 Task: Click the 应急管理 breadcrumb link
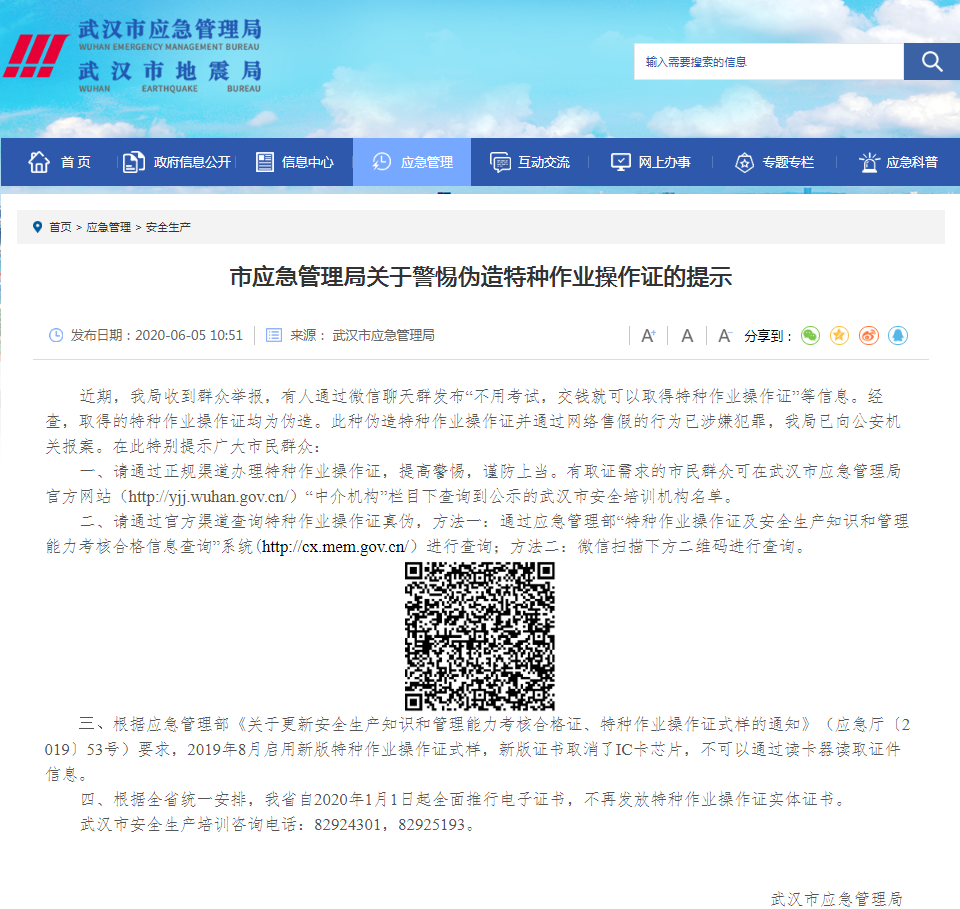pos(108,227)
